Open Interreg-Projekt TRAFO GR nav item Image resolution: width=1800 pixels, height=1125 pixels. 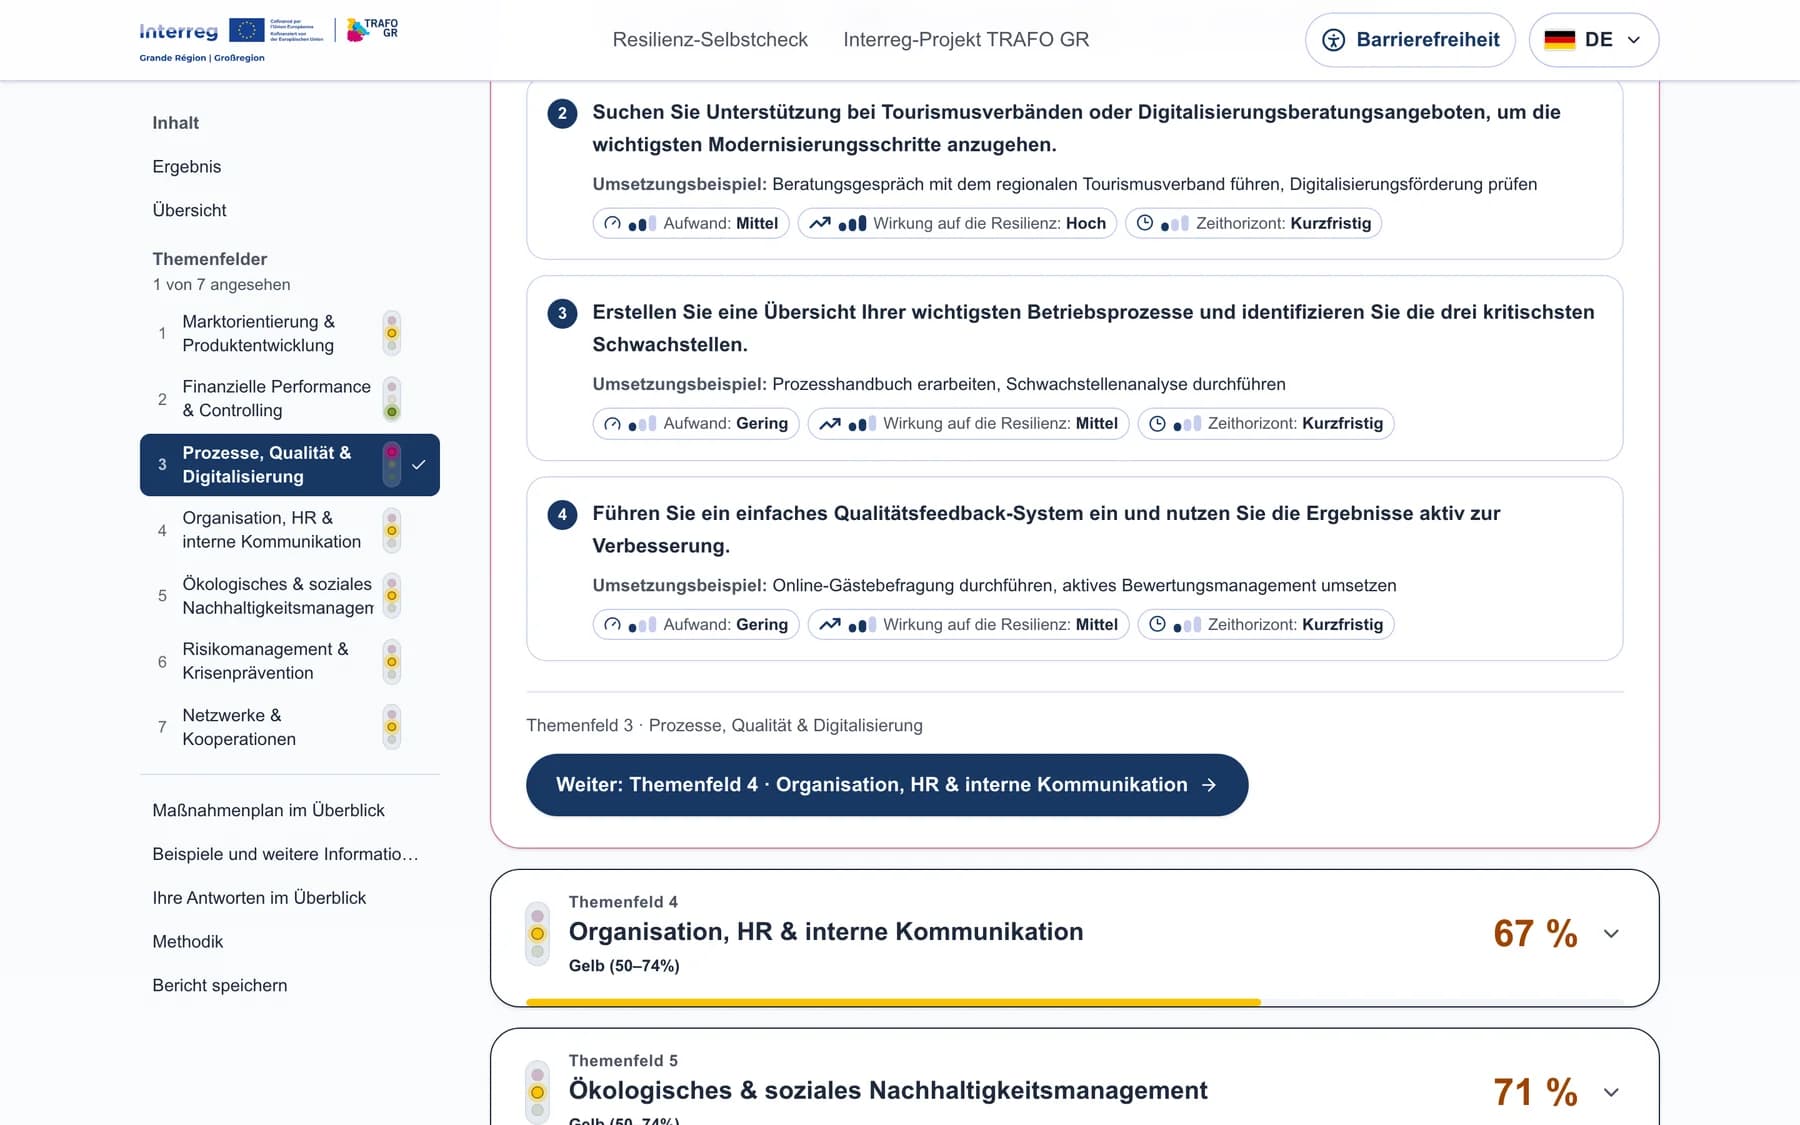pos(966,40)
